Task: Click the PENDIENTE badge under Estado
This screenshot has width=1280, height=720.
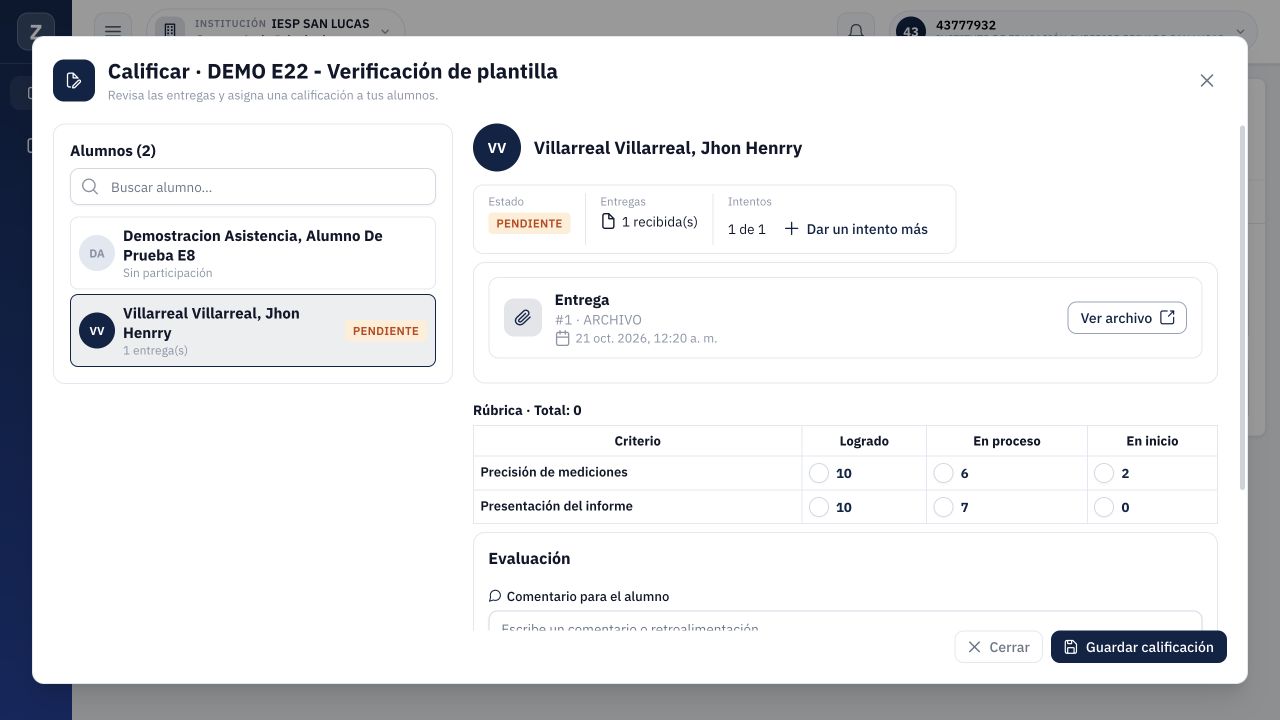Action: [x=529, y=223]
